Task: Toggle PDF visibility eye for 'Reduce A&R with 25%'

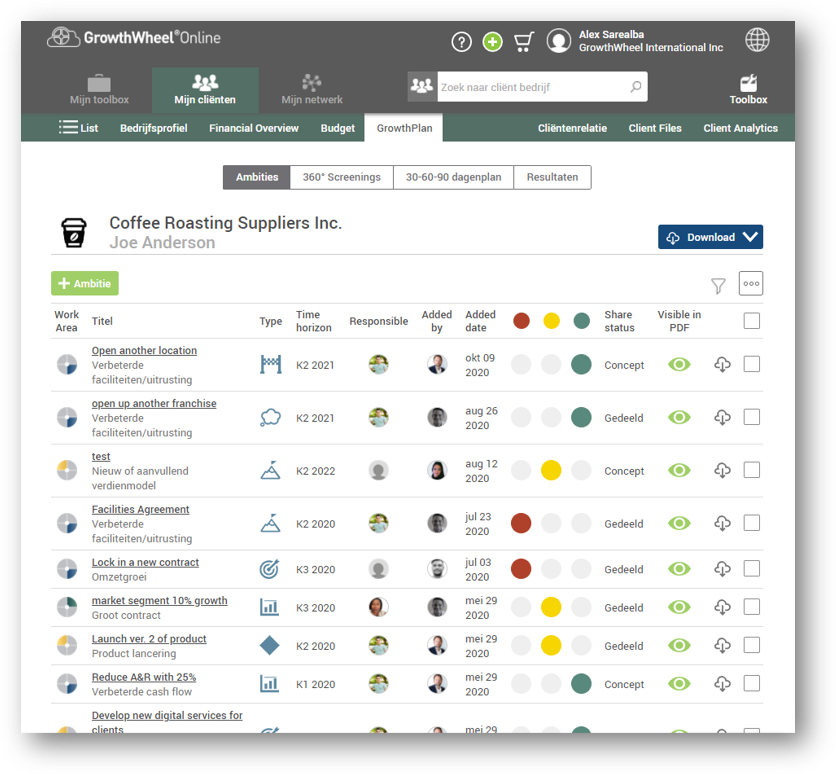Action: [679, 683]
